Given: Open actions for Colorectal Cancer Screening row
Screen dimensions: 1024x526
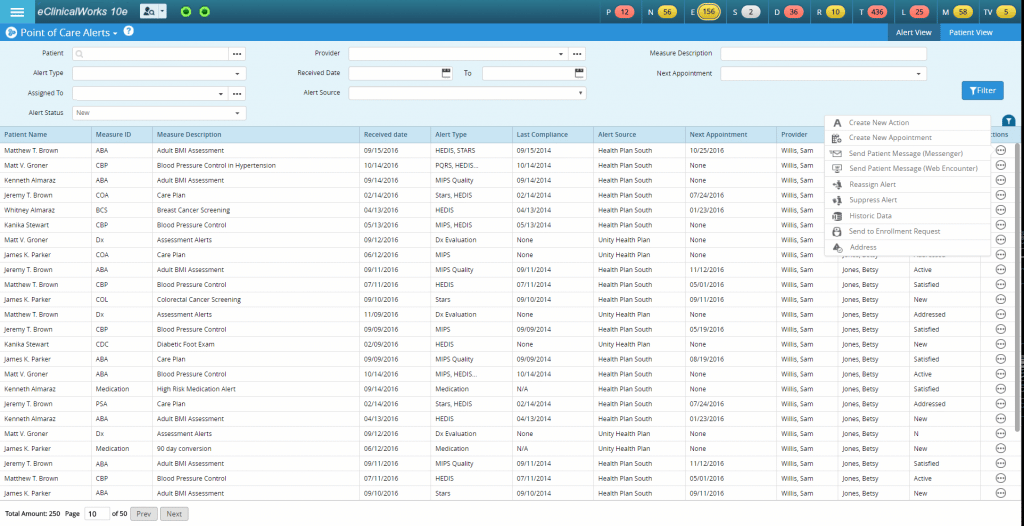Looking at the screenshot, I should [x=1000, y=299].
